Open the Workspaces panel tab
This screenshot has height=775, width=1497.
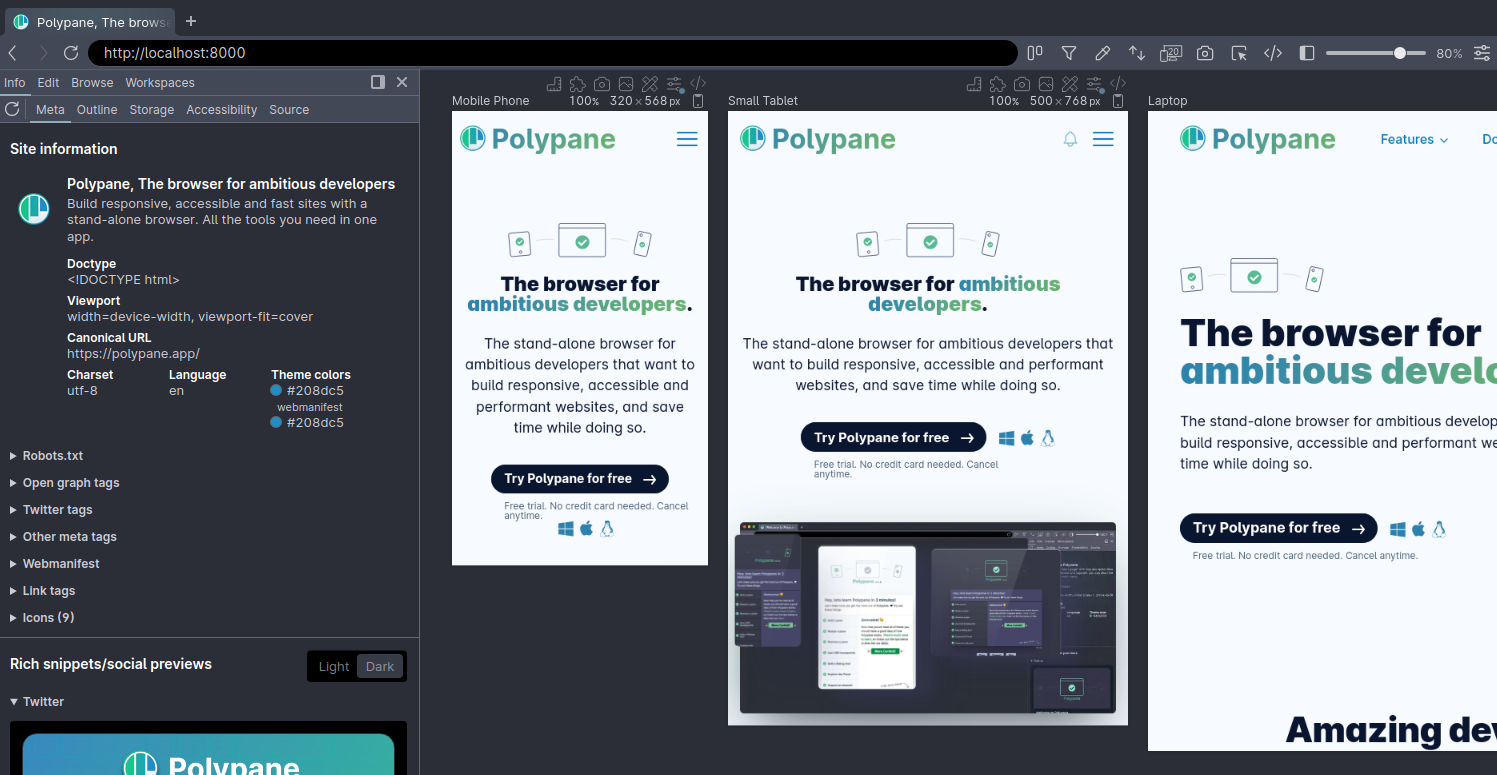160,82
